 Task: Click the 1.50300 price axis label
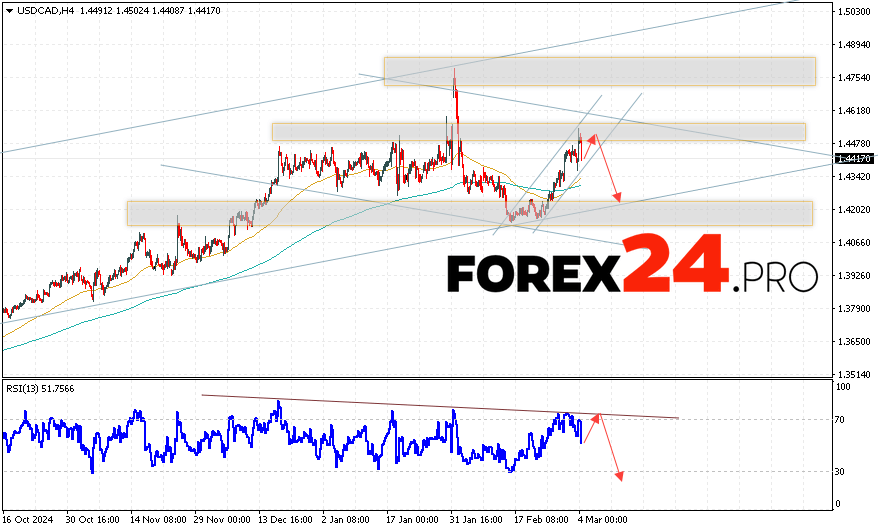(854, 12)
